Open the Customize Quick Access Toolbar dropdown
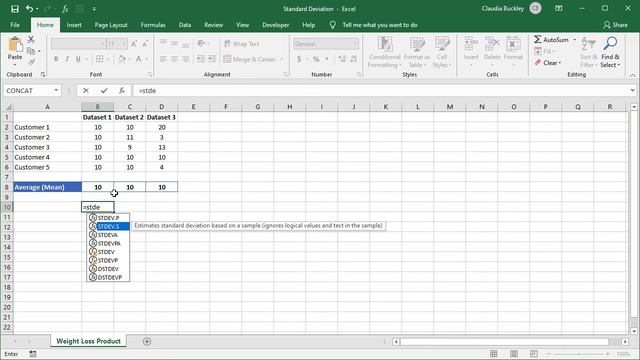 point(94,9)
